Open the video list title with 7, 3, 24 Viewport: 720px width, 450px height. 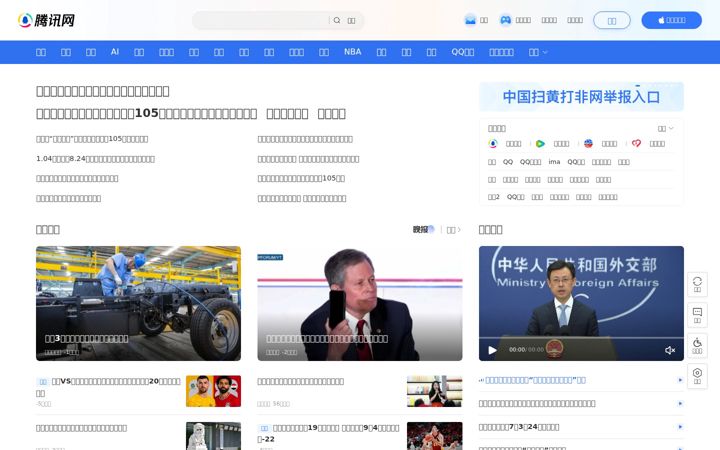click(519, 427)
